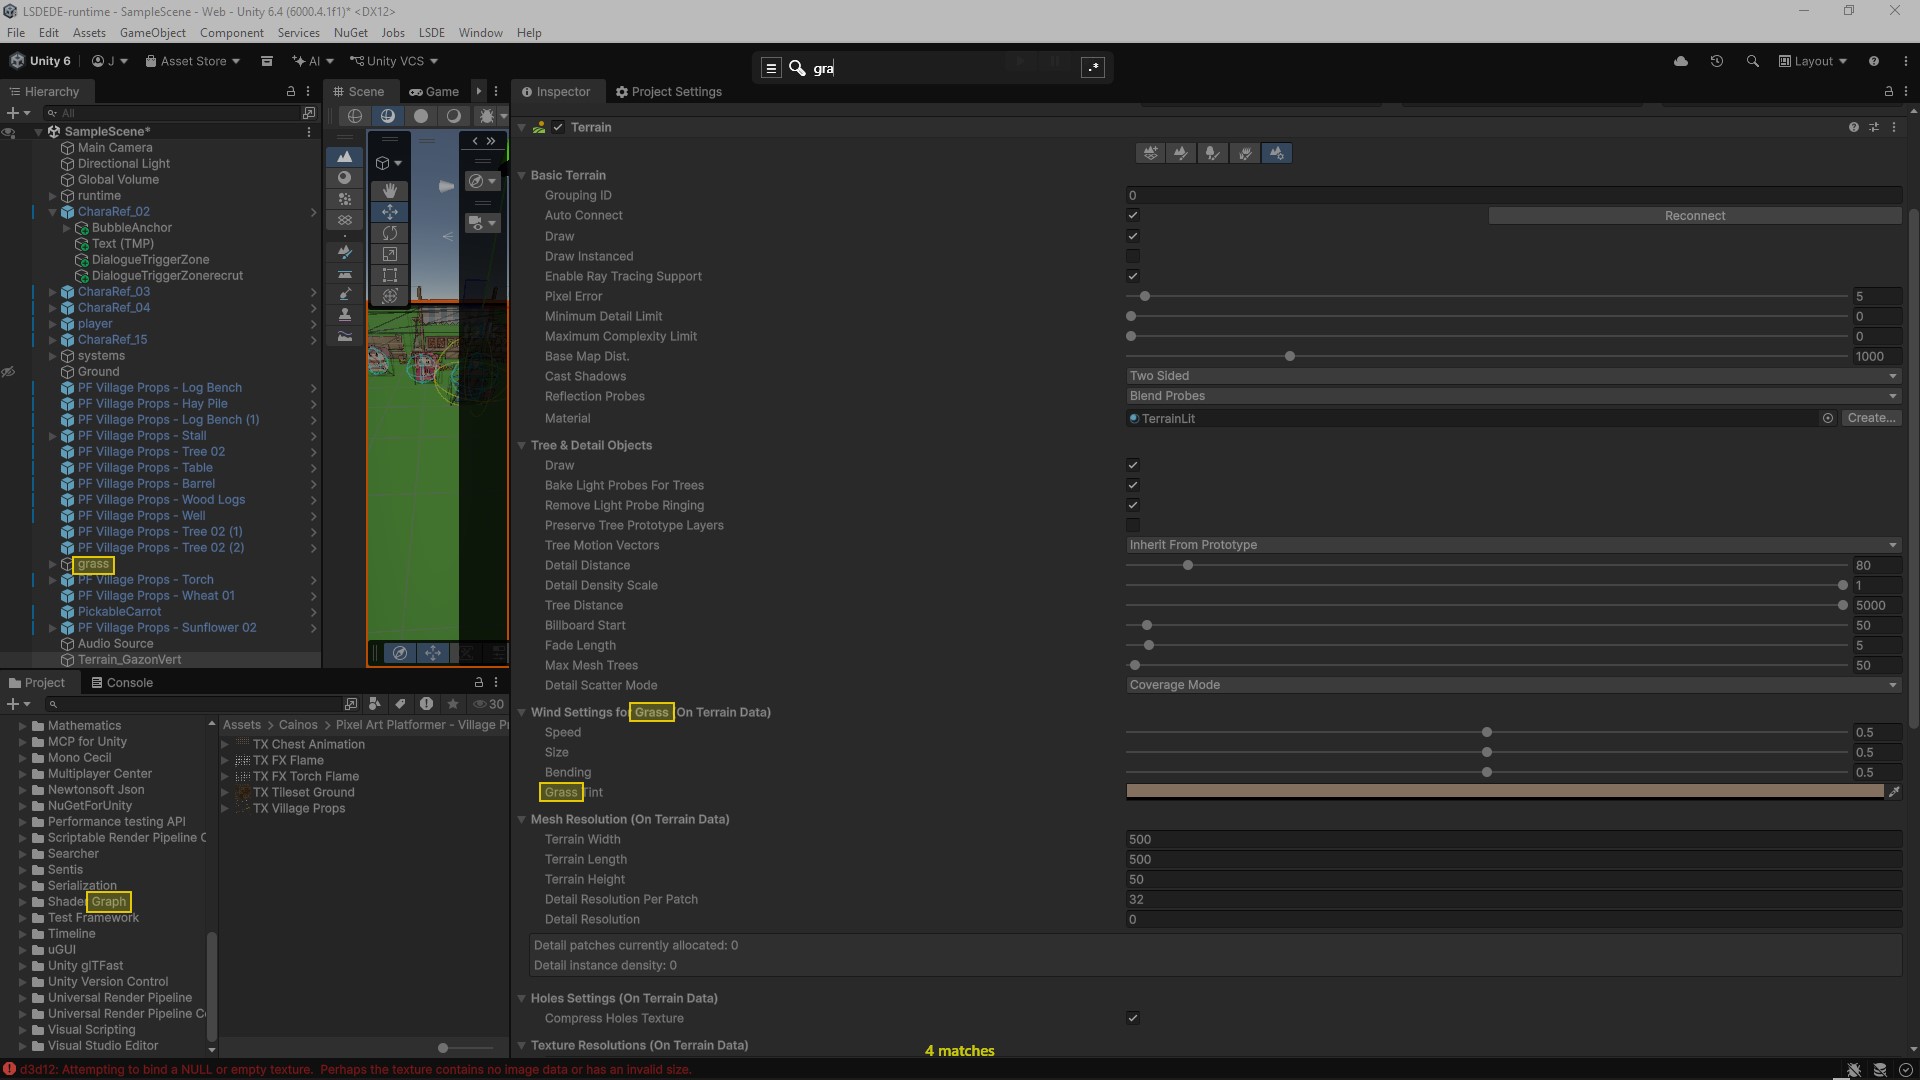Expand CharaRef_03 in the Hierarchy

pyautogui.click(x=53, y=292)
